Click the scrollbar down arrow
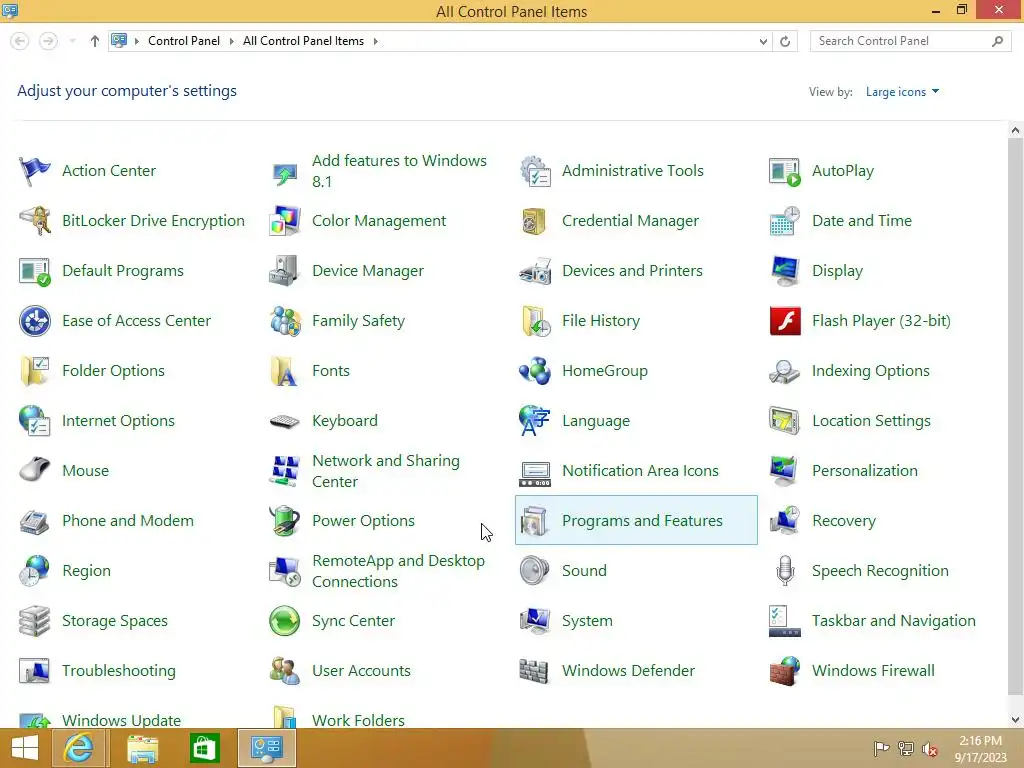 1015,720
